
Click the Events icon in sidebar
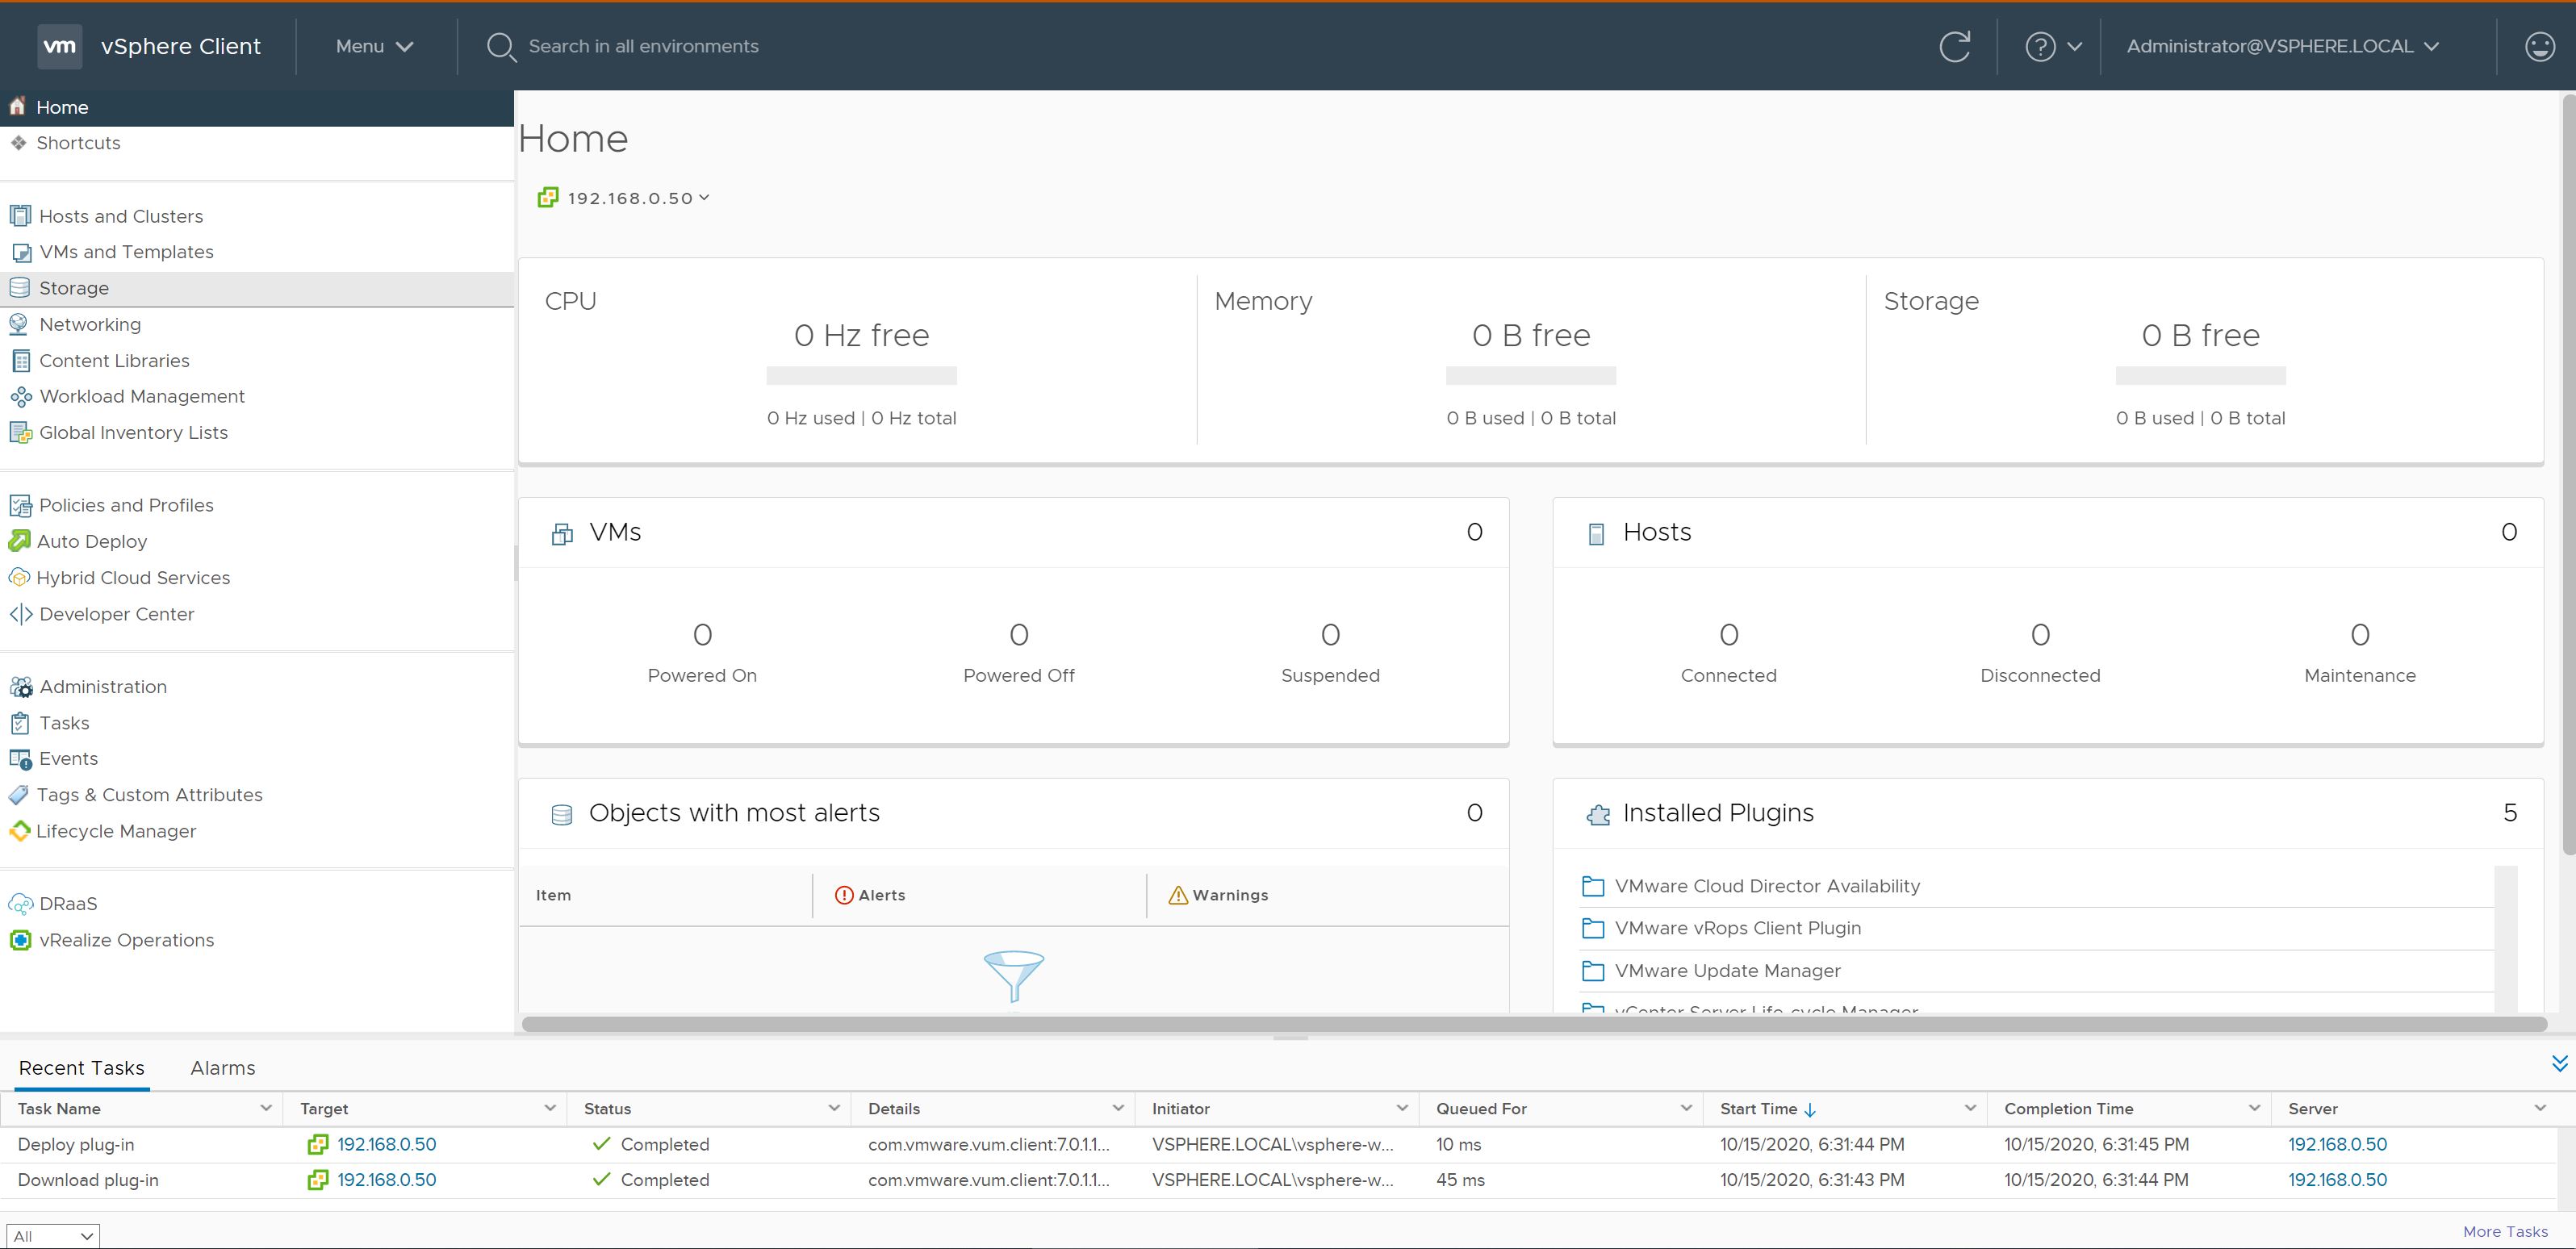click(x=20, y=759)
